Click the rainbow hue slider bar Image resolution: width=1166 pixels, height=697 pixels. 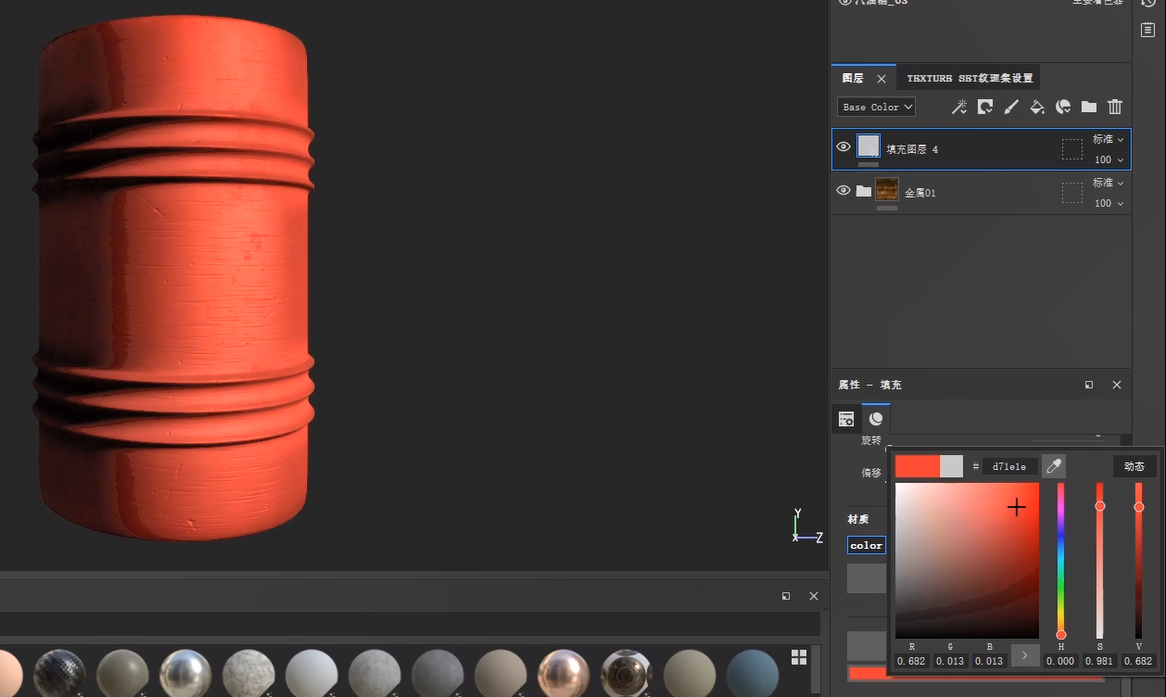coord(1061,560)
